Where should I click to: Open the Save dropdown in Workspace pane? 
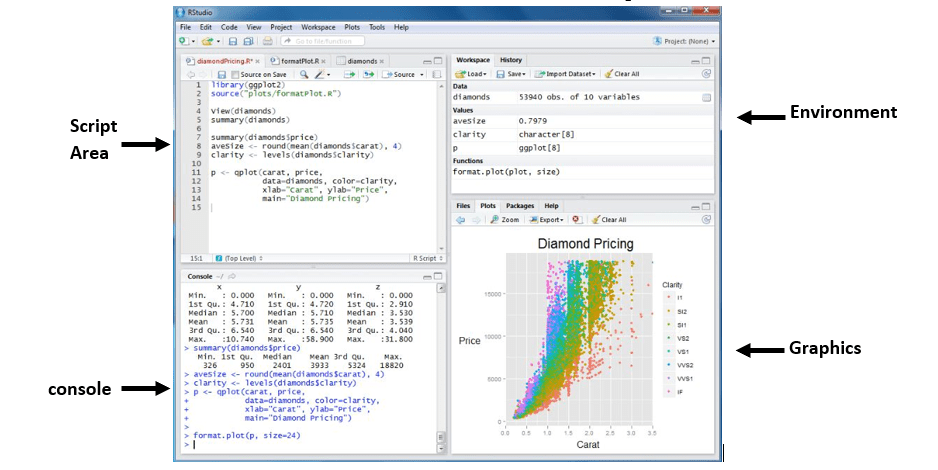[511, 74]
